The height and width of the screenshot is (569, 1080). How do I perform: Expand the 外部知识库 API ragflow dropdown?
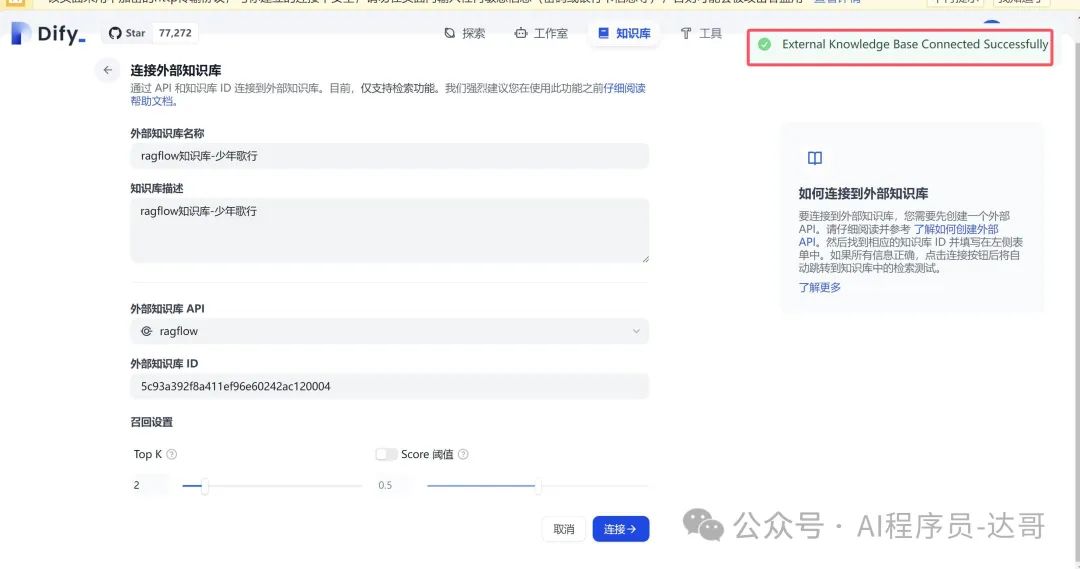pyautogui.click(x=389, y=331)
